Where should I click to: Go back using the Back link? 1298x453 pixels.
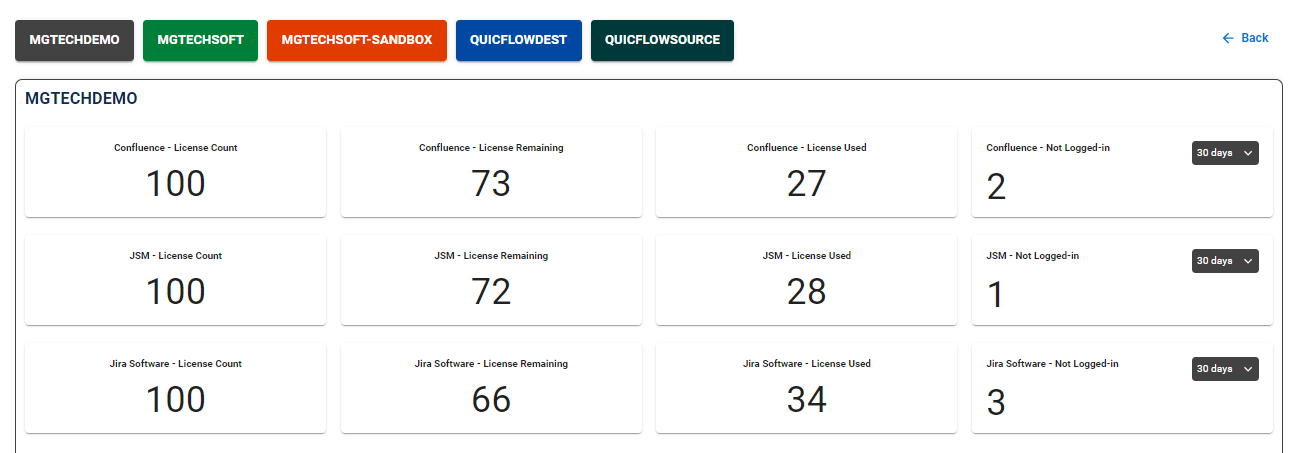click(x=1245, y=38)
